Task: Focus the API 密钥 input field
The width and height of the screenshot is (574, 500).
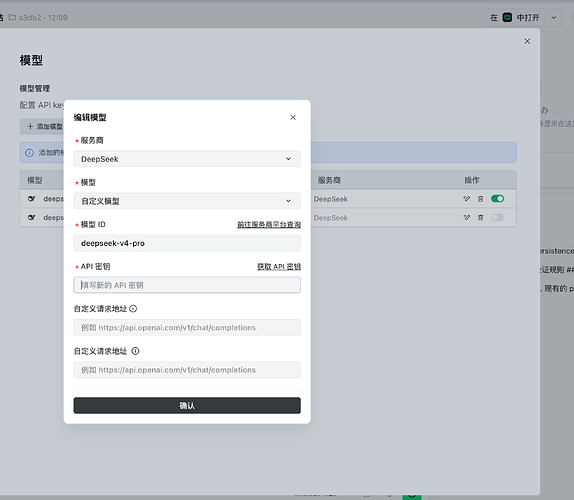Action: point(187,285)
